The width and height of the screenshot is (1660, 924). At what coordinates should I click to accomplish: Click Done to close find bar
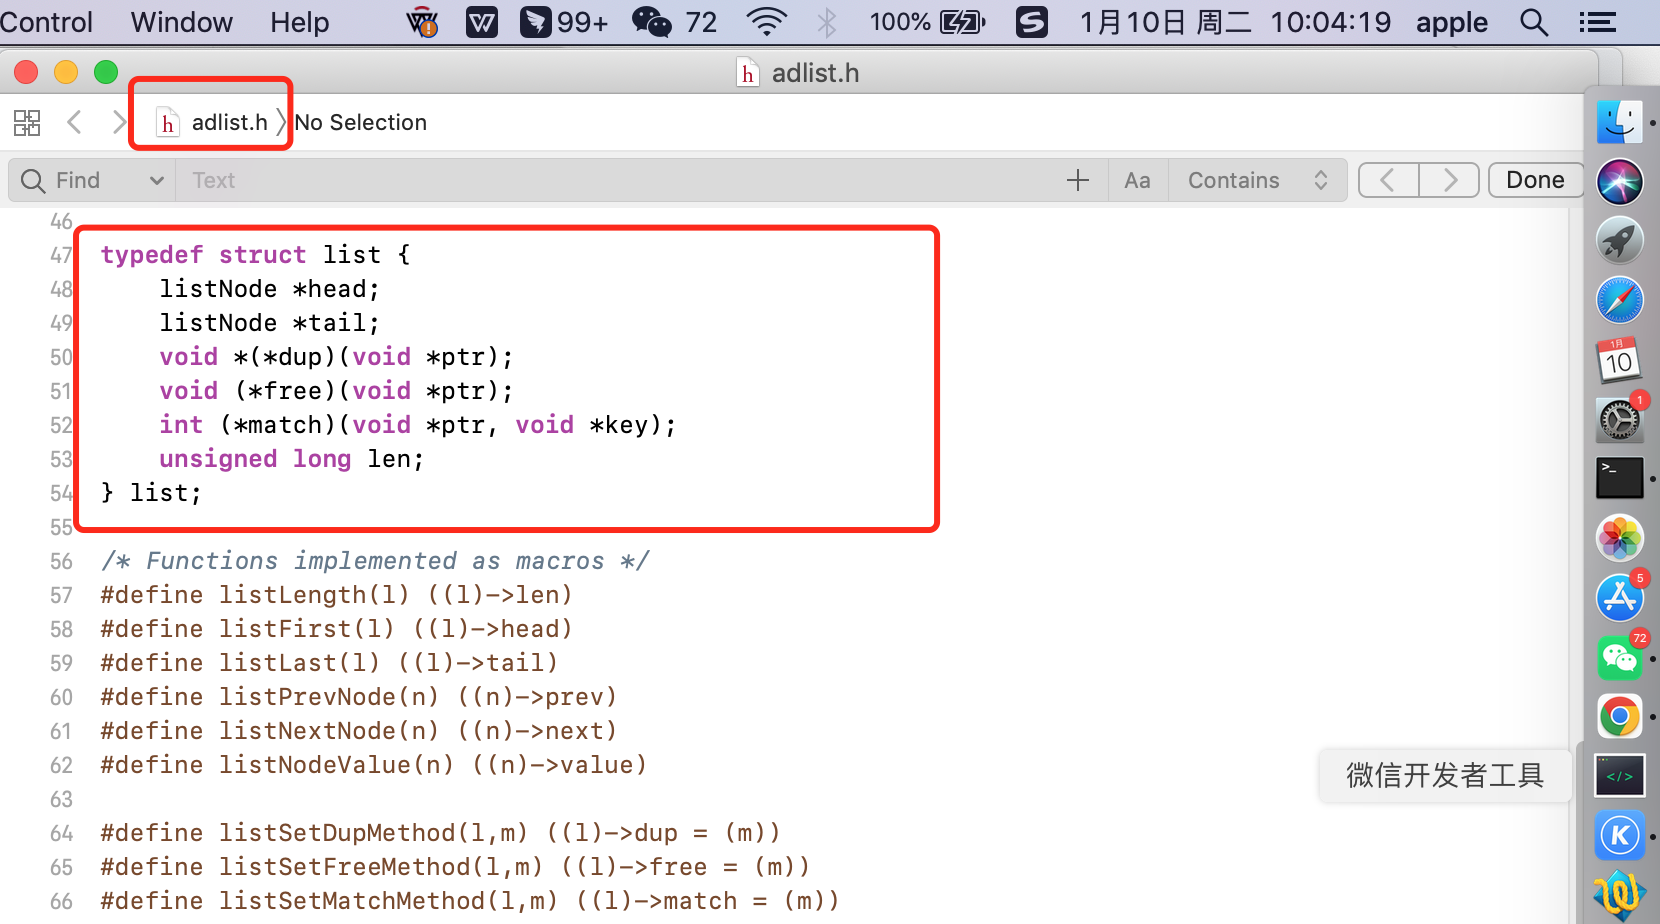[1535, 180]
